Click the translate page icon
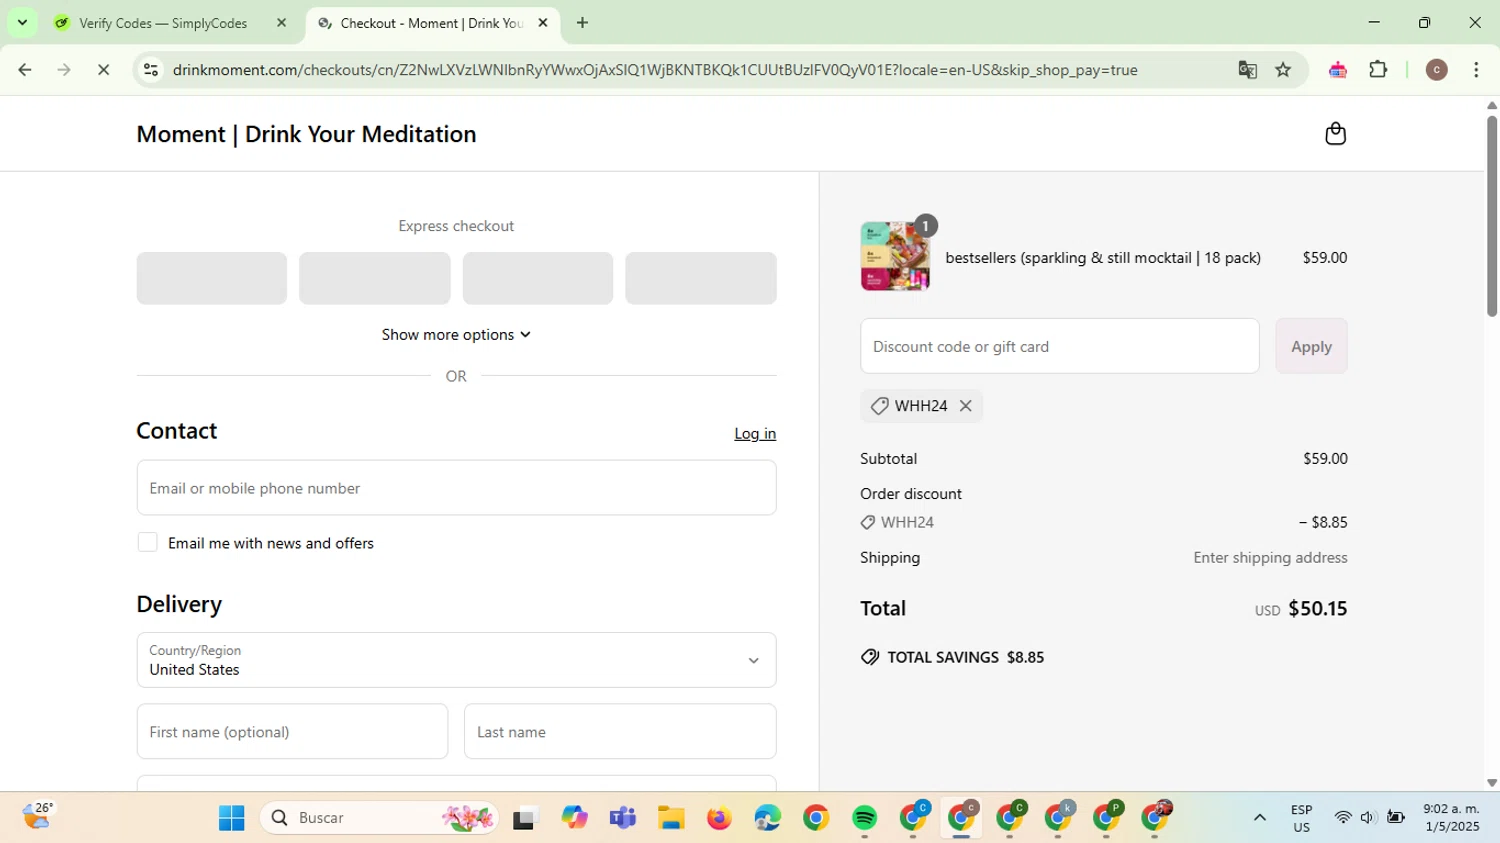The image size is (1500, 843). coord(1247,70)
